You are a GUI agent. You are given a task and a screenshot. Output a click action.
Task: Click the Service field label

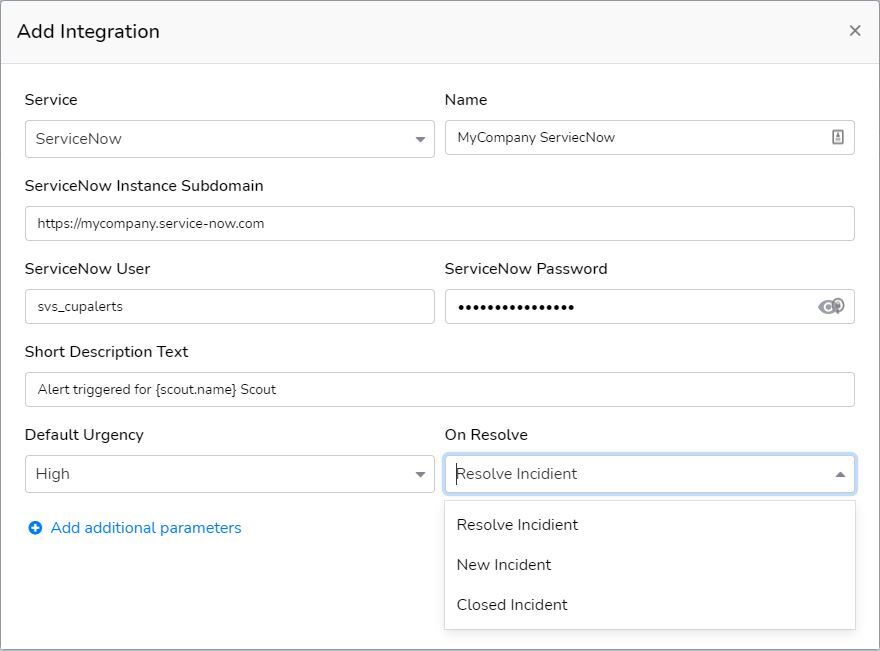51,100
